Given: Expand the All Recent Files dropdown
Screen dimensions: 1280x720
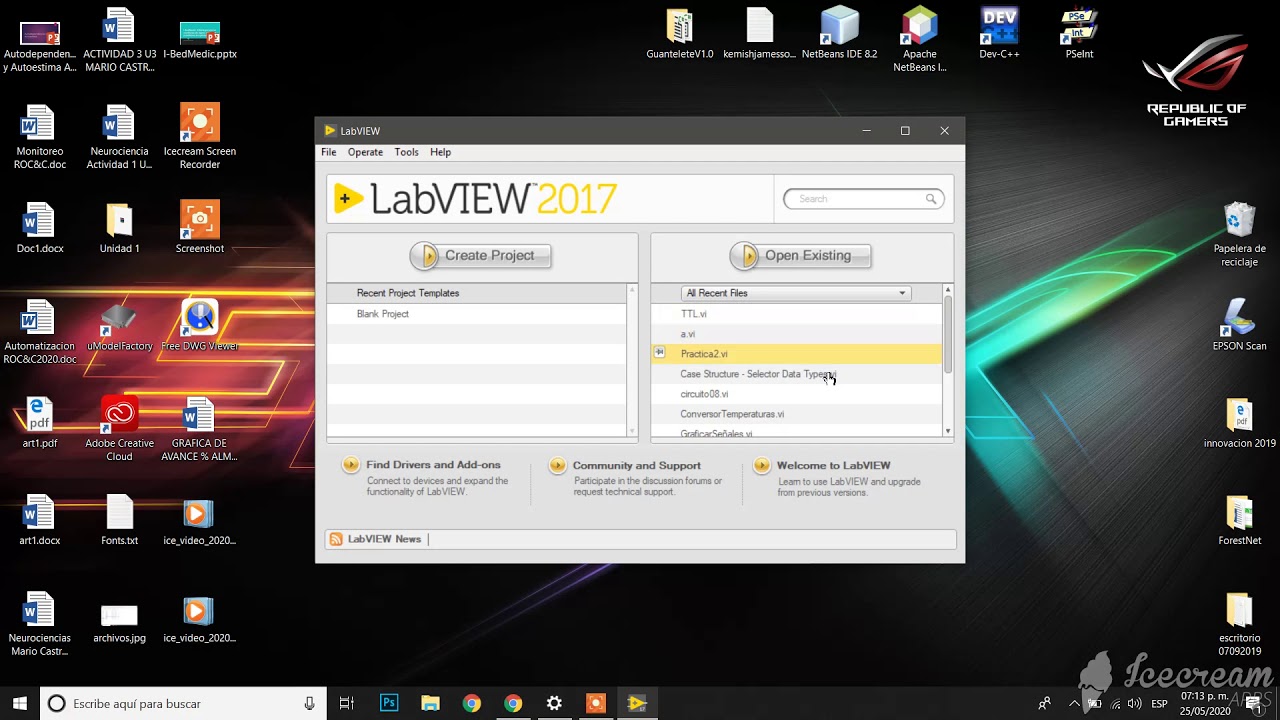Looking at the screenshot, I should (796, 293).
